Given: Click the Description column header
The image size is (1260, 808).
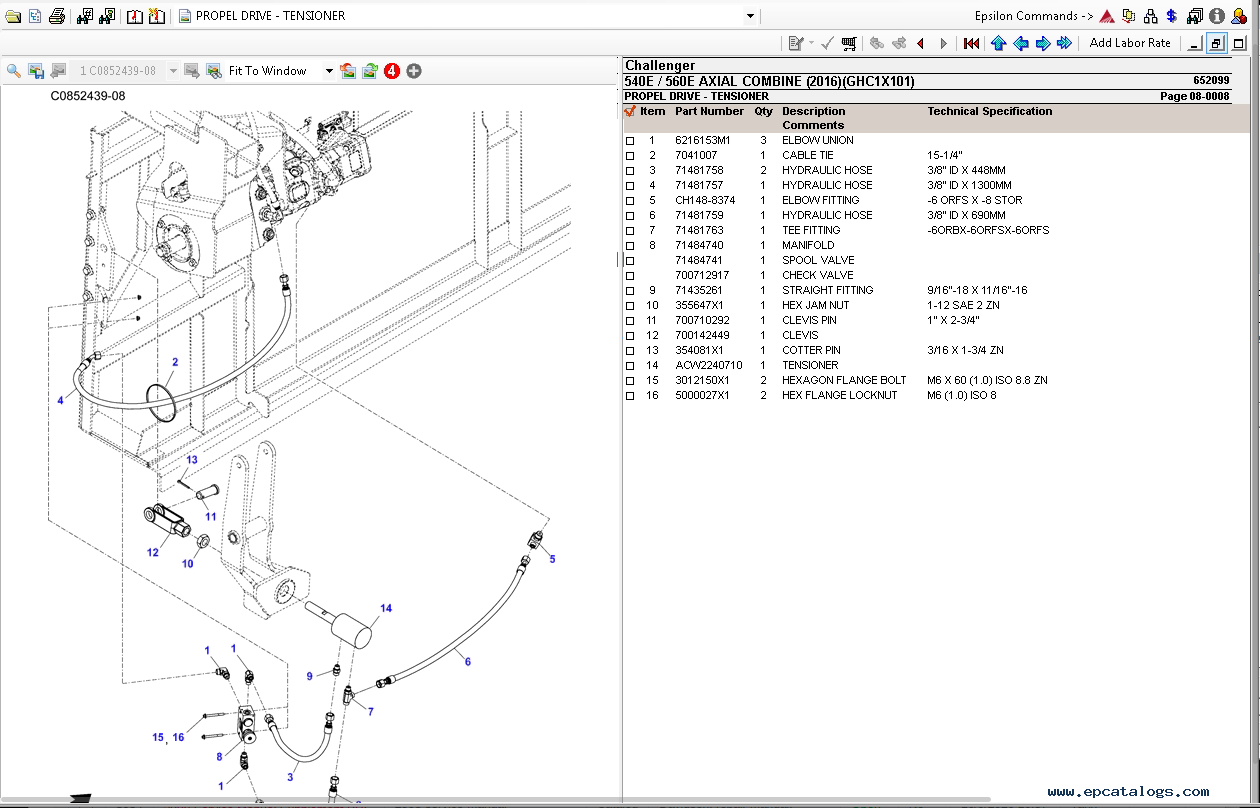Looking at the screenshot, I should (813, 111).
